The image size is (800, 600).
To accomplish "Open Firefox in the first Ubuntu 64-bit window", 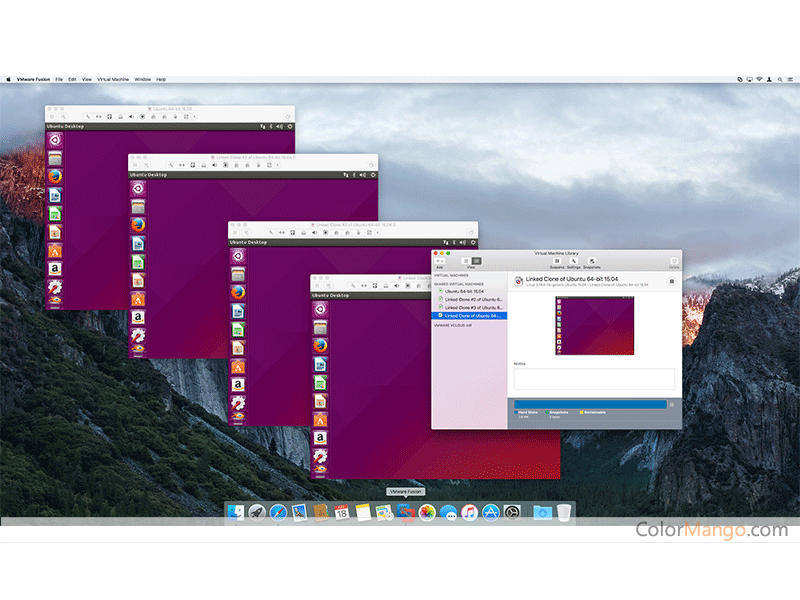I will pos(54,176).
